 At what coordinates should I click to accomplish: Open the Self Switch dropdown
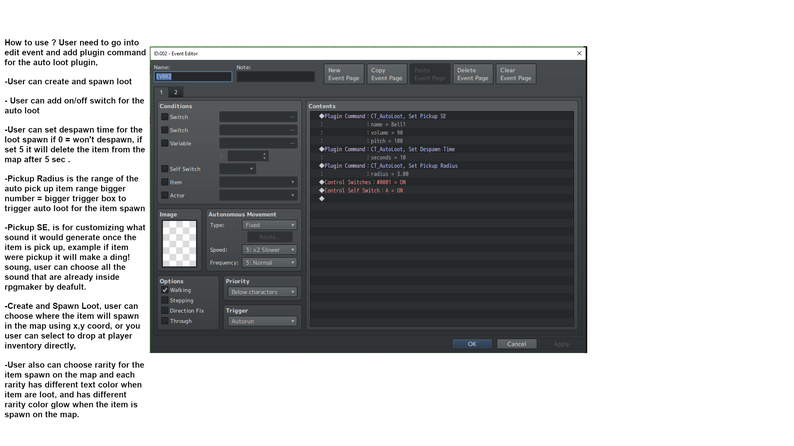point(237,169)
